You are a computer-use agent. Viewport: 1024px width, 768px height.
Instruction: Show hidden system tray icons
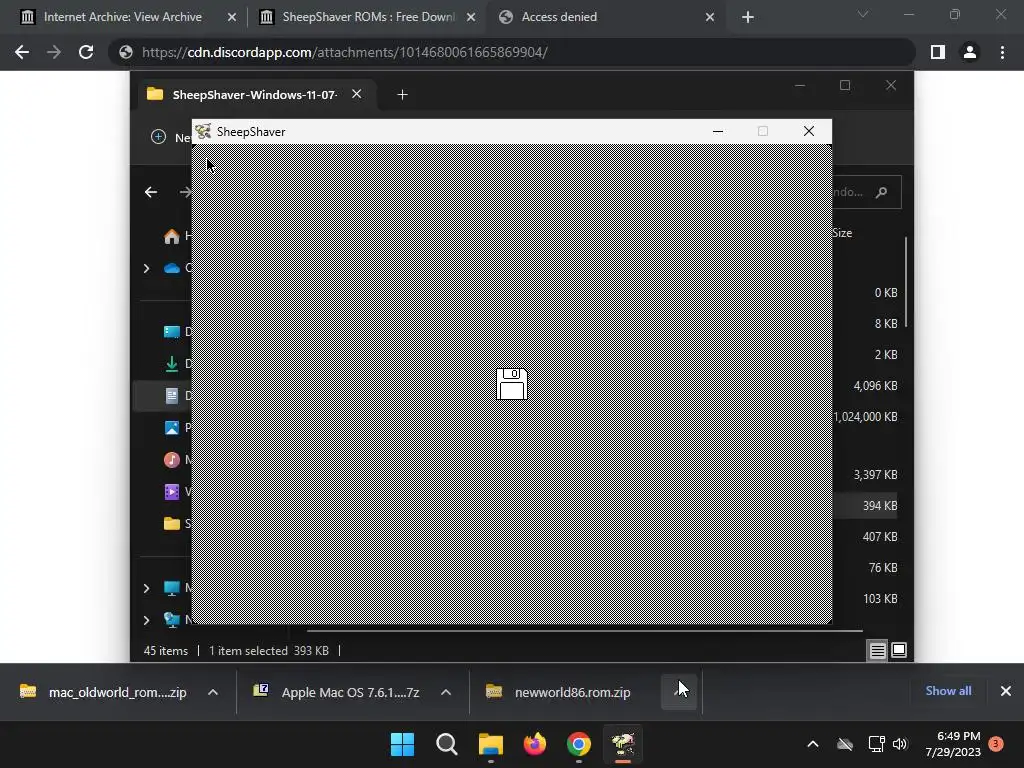click(813, 744)
